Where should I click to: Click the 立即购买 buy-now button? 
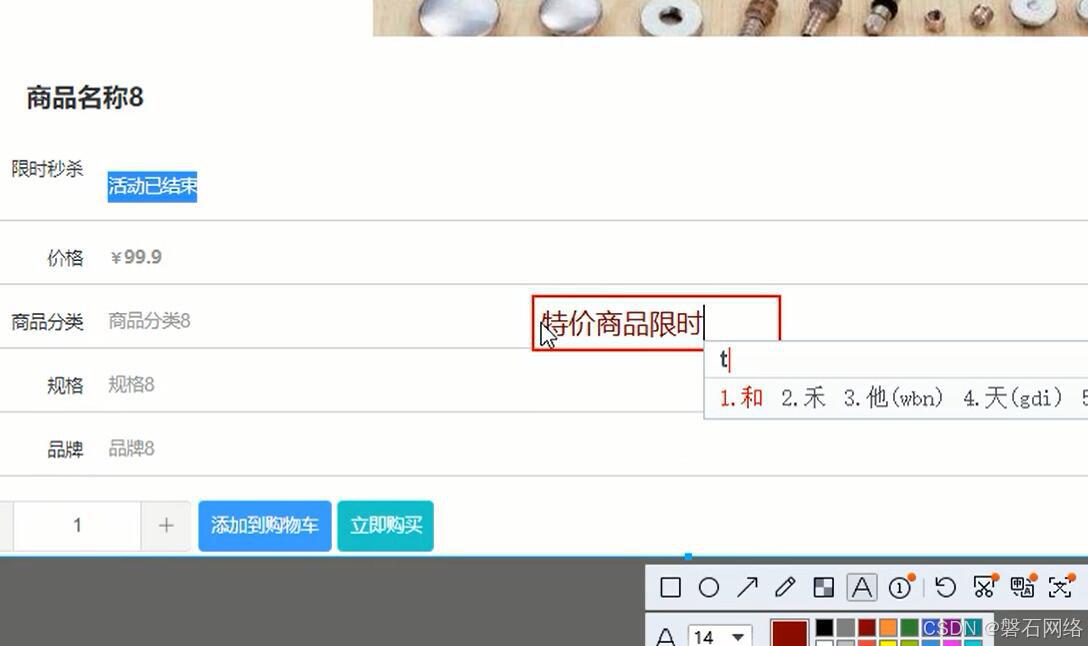click(385, 525)
